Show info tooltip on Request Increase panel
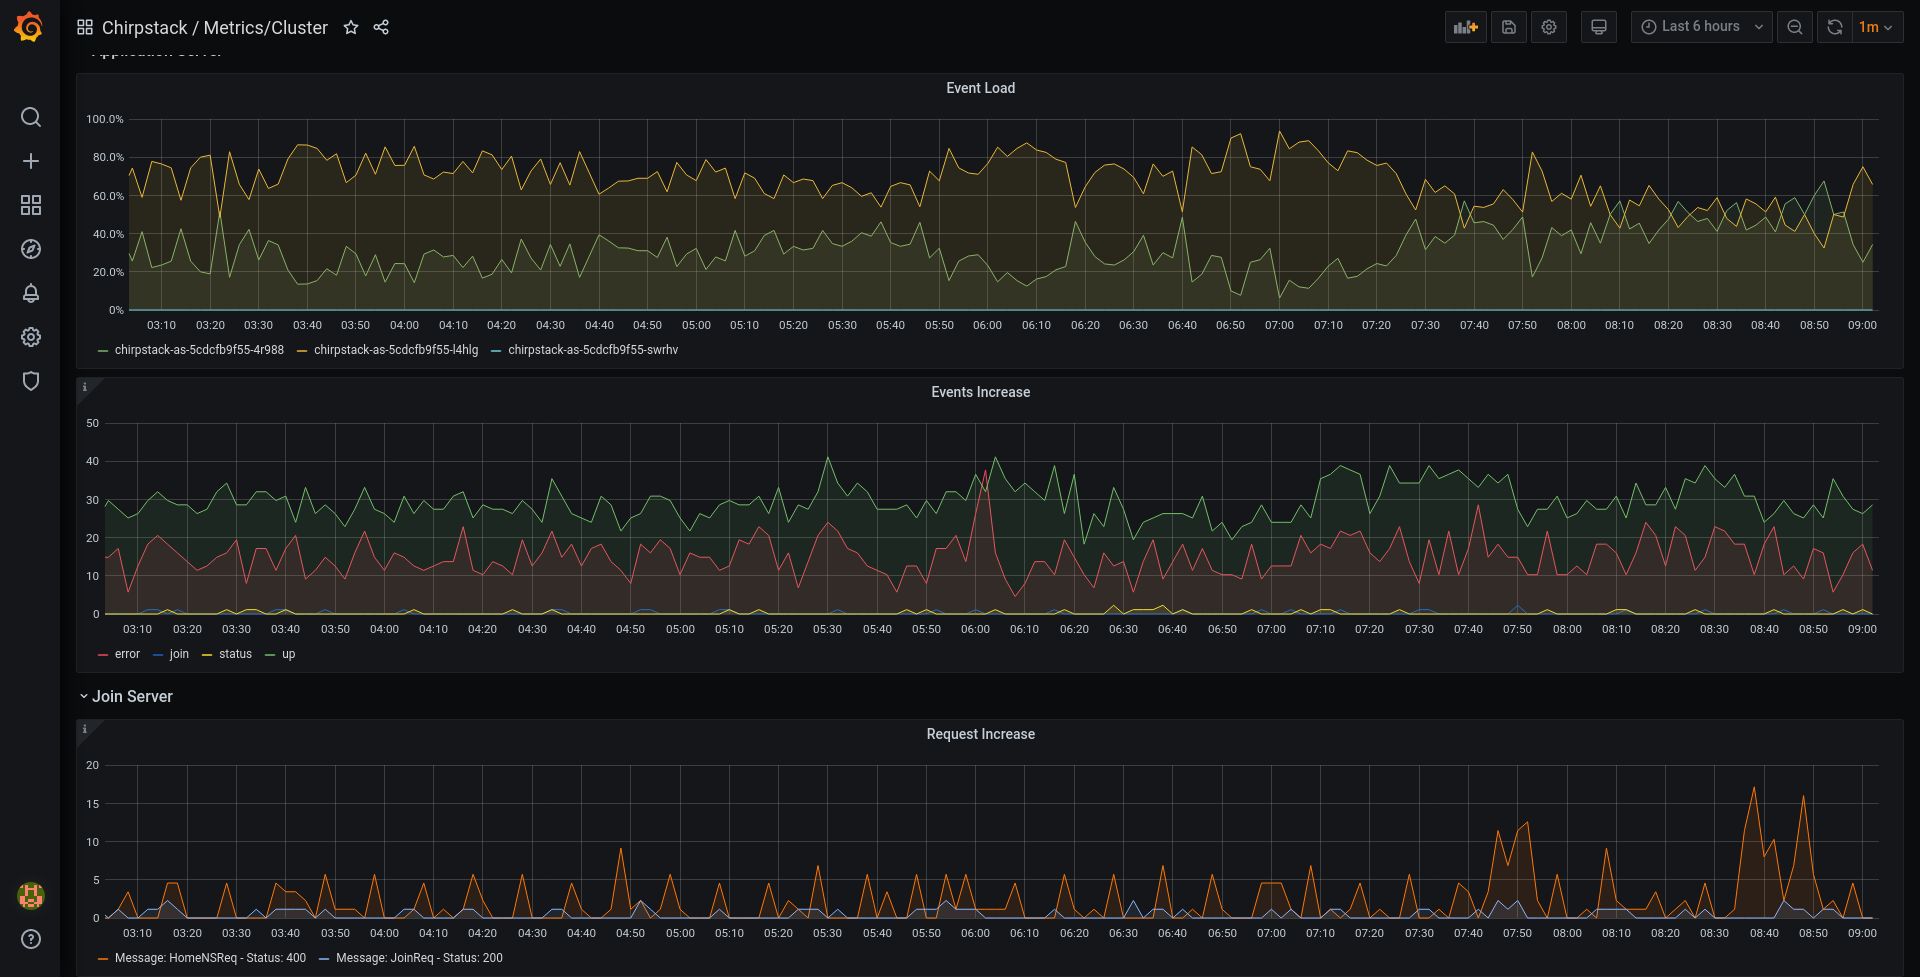1920x977 pixels. [x=85, y=729]
